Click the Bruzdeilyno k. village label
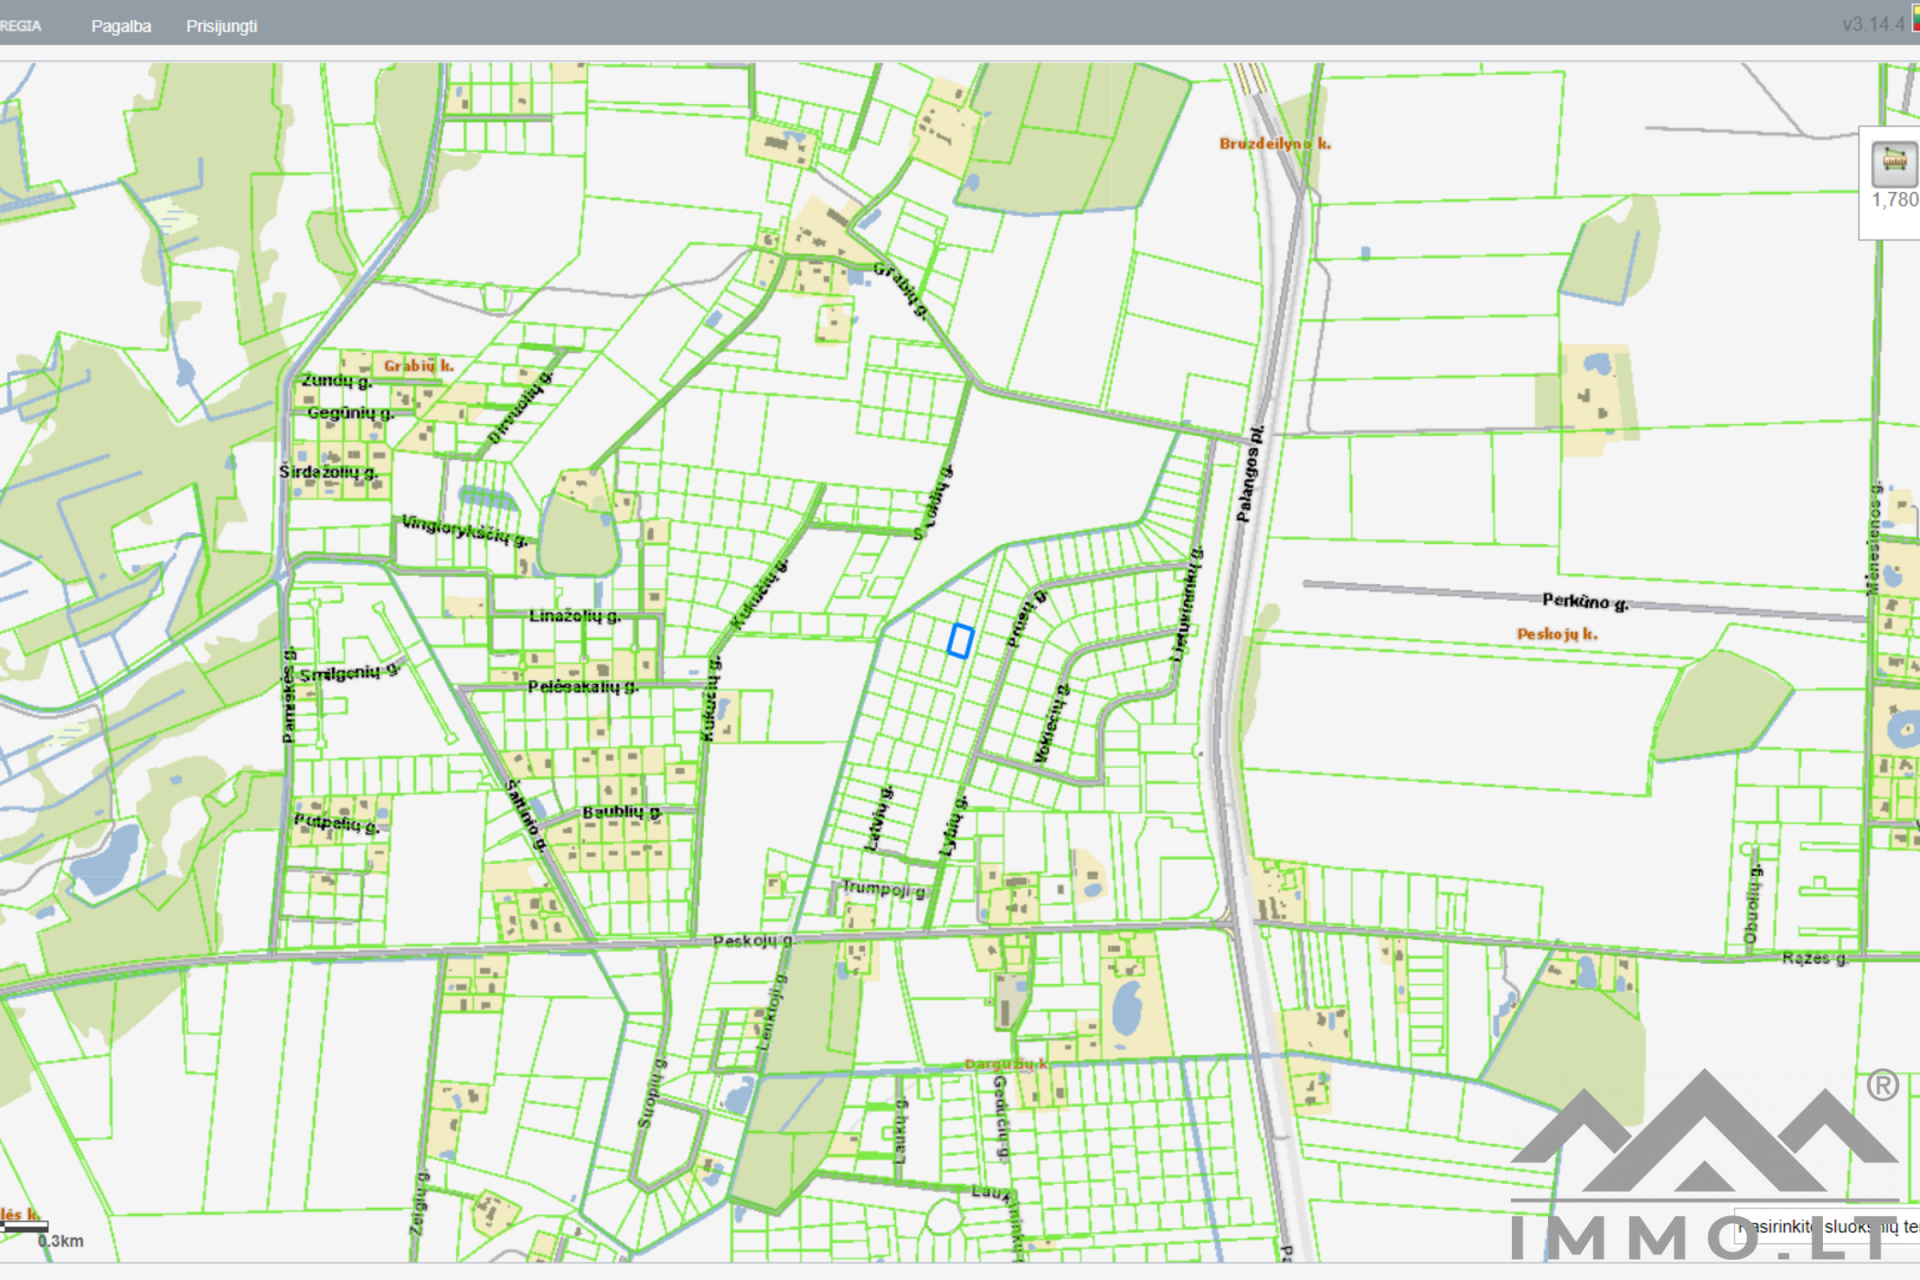 (x=1275, y=144)
